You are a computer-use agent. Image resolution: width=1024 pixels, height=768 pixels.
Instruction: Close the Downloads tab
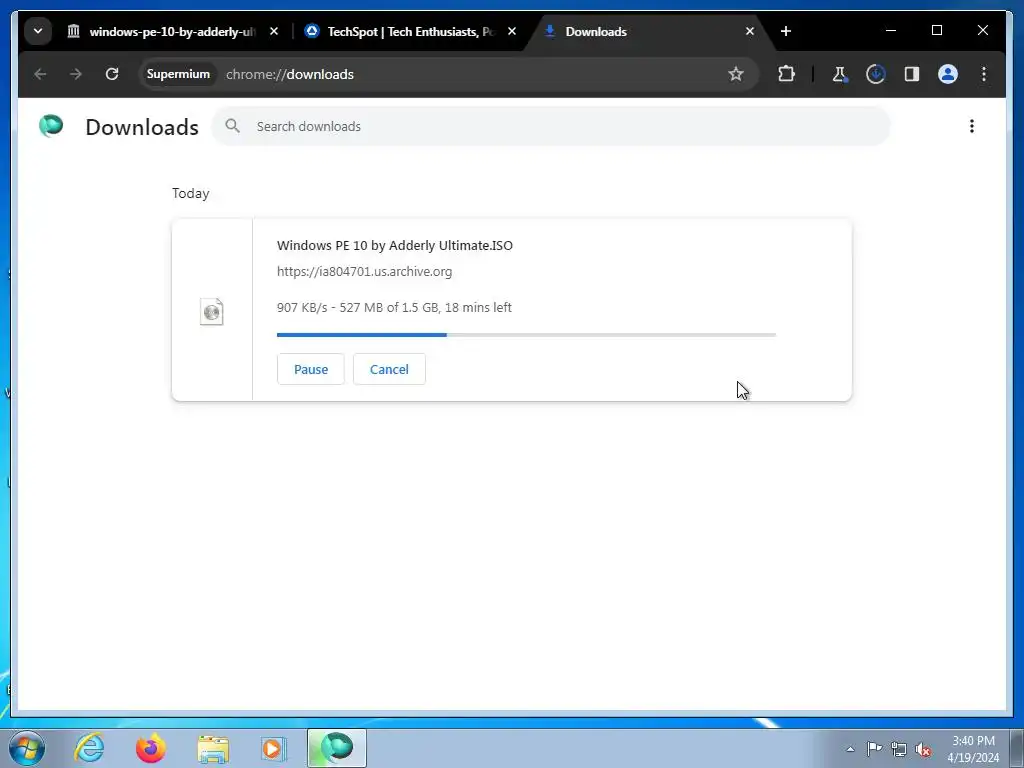point(750,31)
